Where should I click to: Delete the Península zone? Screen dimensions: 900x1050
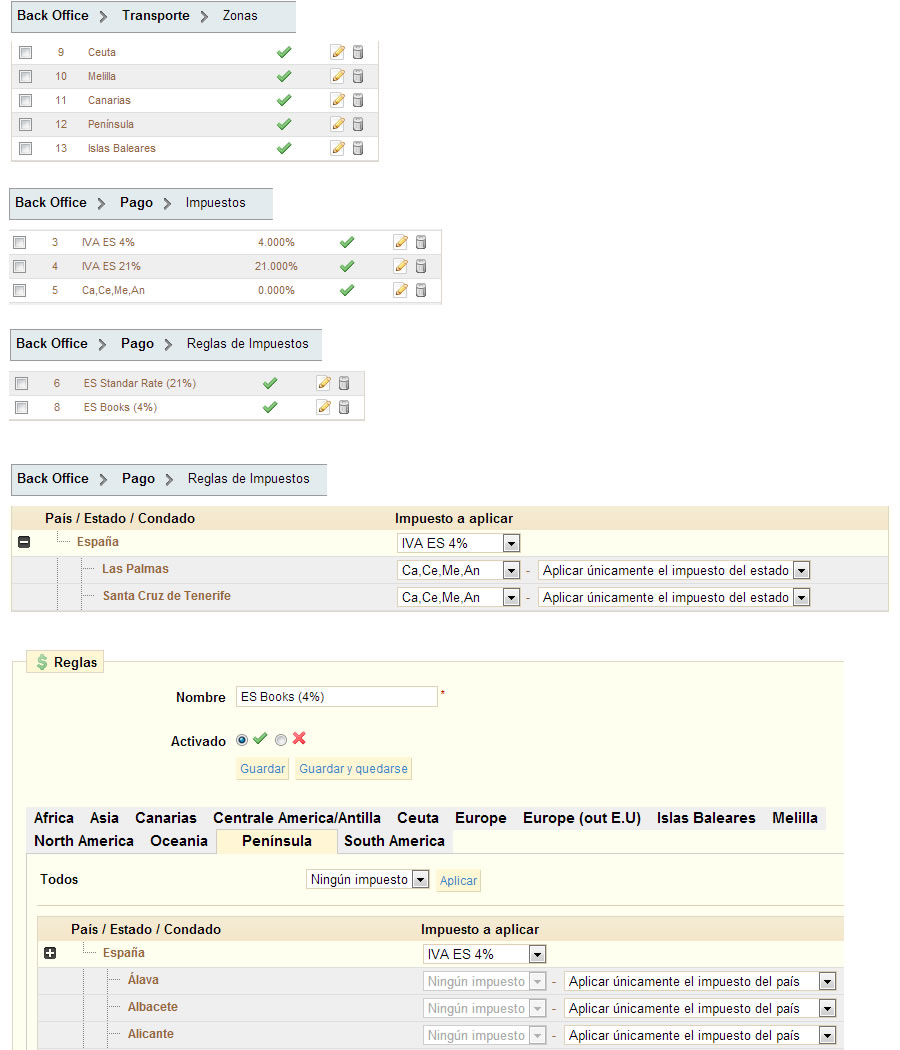[x=358, y=125]
